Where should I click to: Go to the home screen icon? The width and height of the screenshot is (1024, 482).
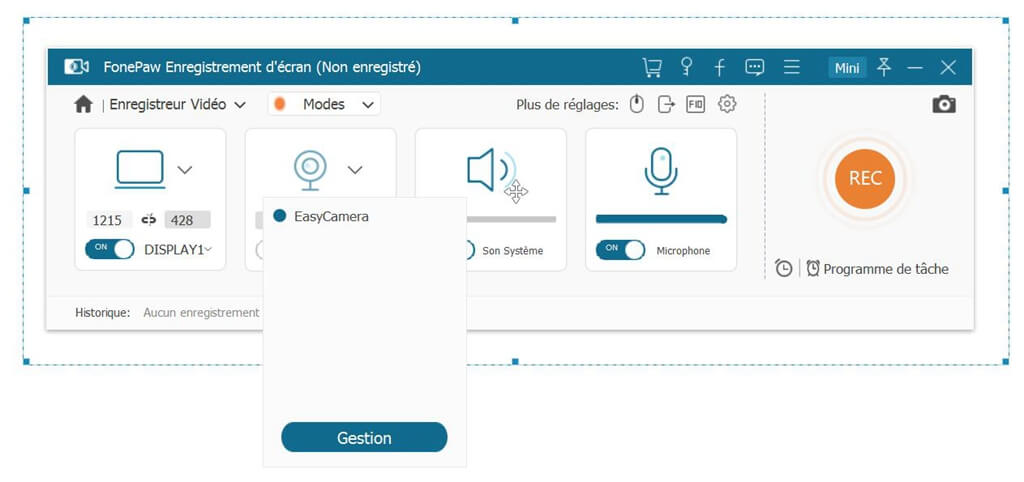coord(83,104)
